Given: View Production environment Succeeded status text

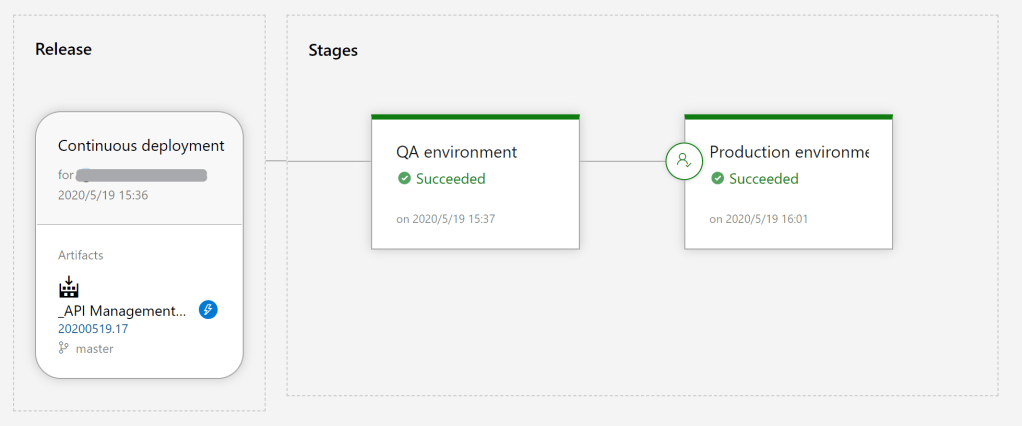Looking at the screenshot, I should (x=763, y=179).
